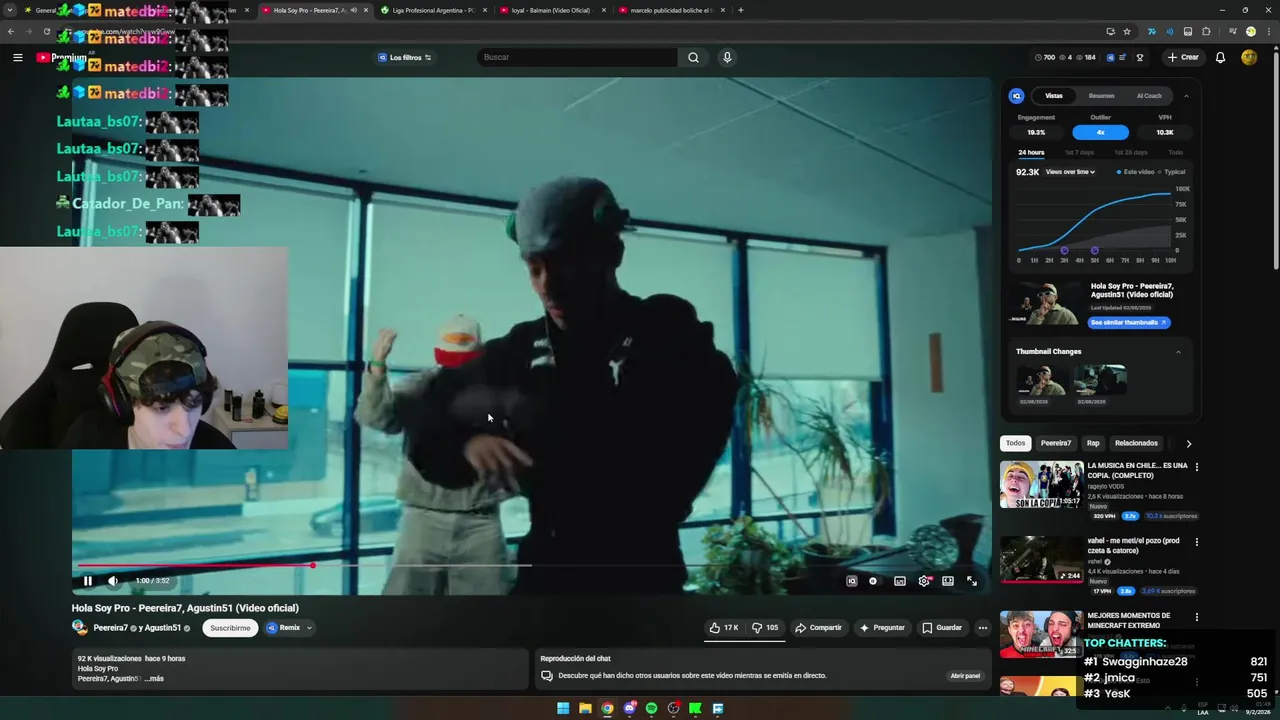Click the VPH 10.3K pill
Image resolution: width=1280 pixels, height=720 pixels.
click(1165, 132)
